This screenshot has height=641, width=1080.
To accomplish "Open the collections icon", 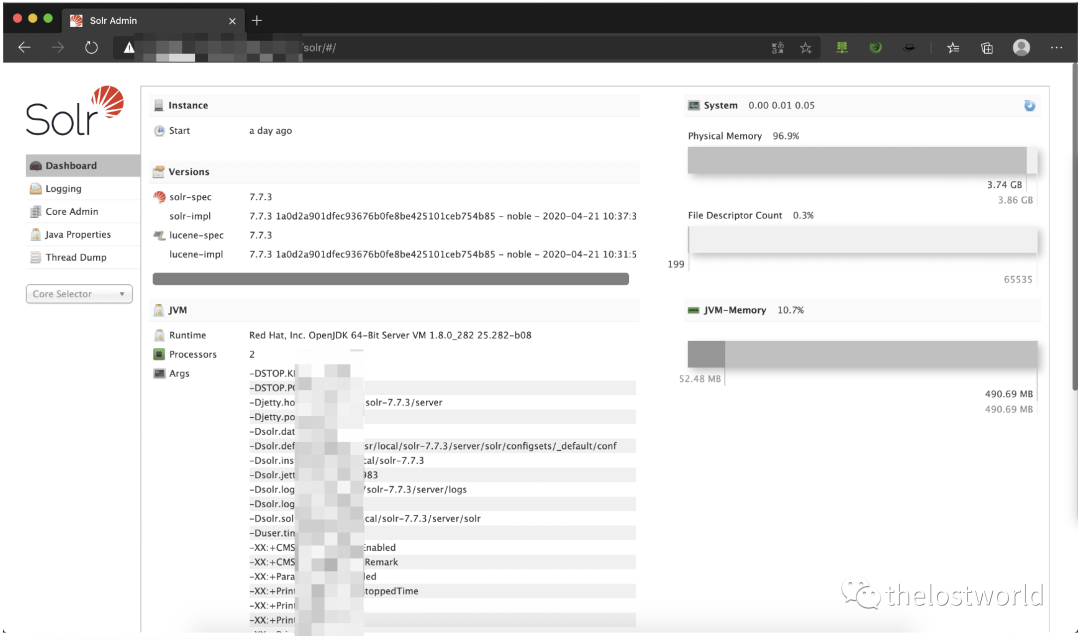I will 987,48.
